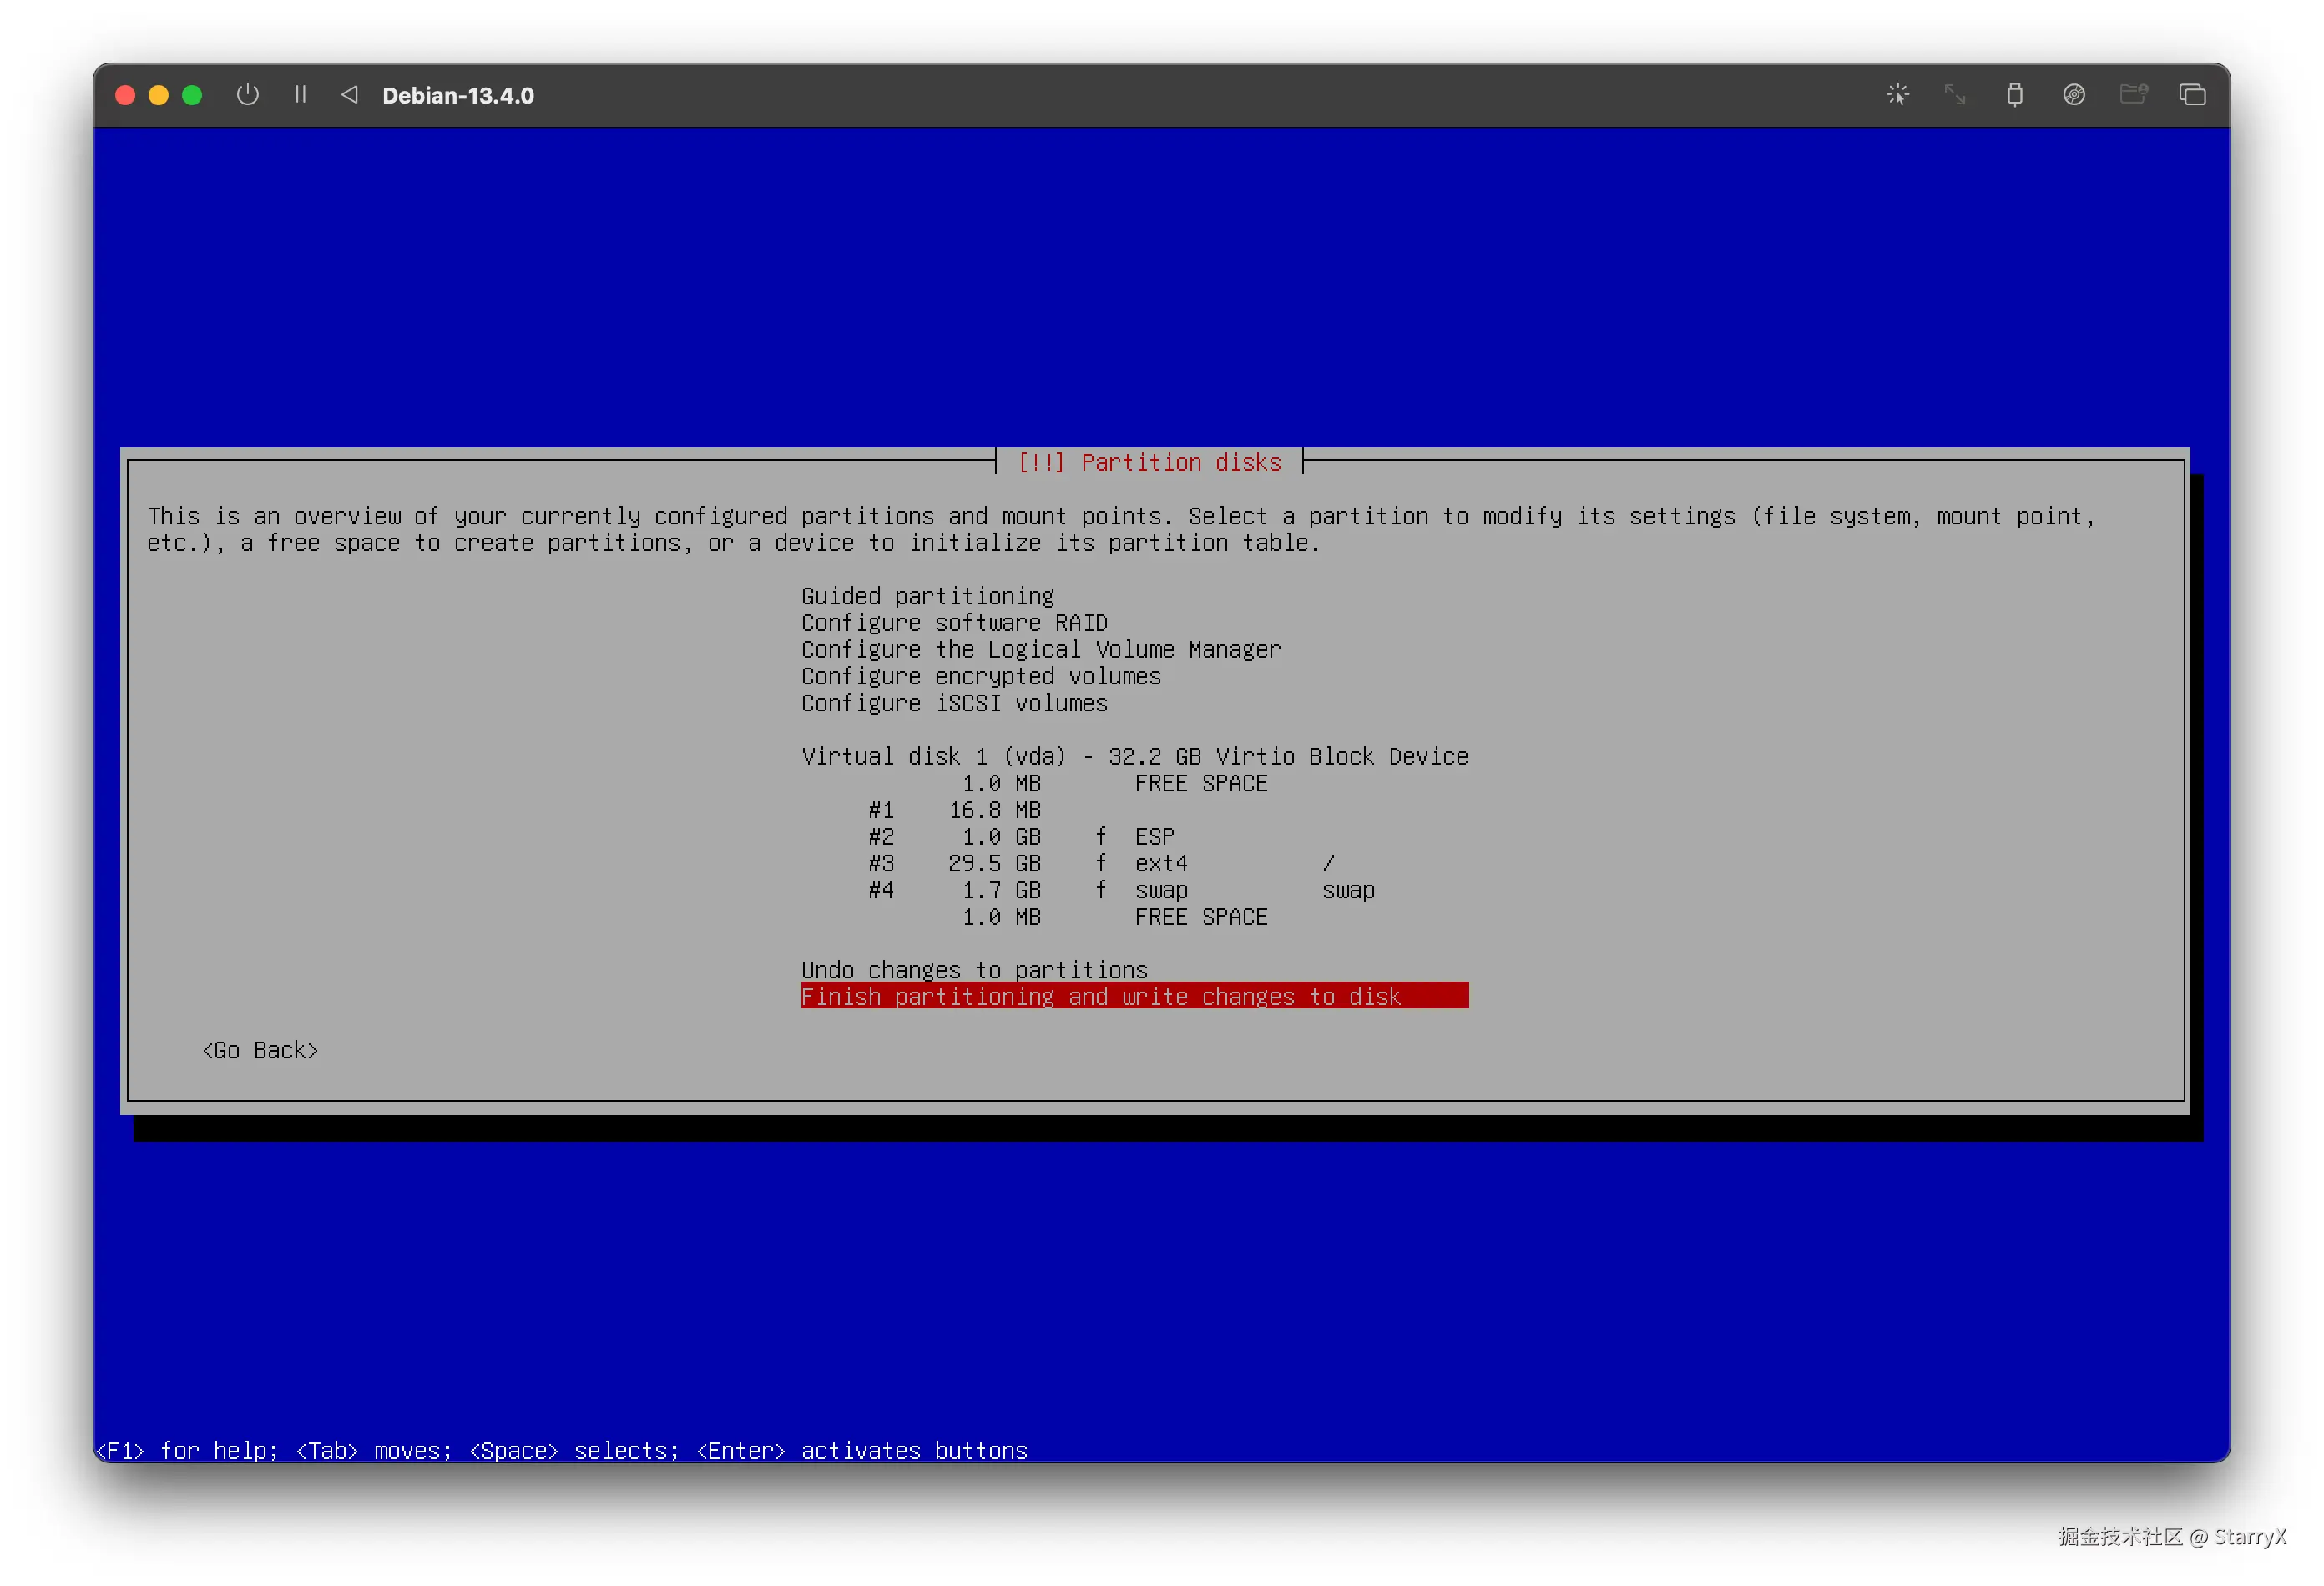The height and width of the screenshot is (1586, 2324).
Task: Pause the virtual machine
Action: [x=300, y=95]
